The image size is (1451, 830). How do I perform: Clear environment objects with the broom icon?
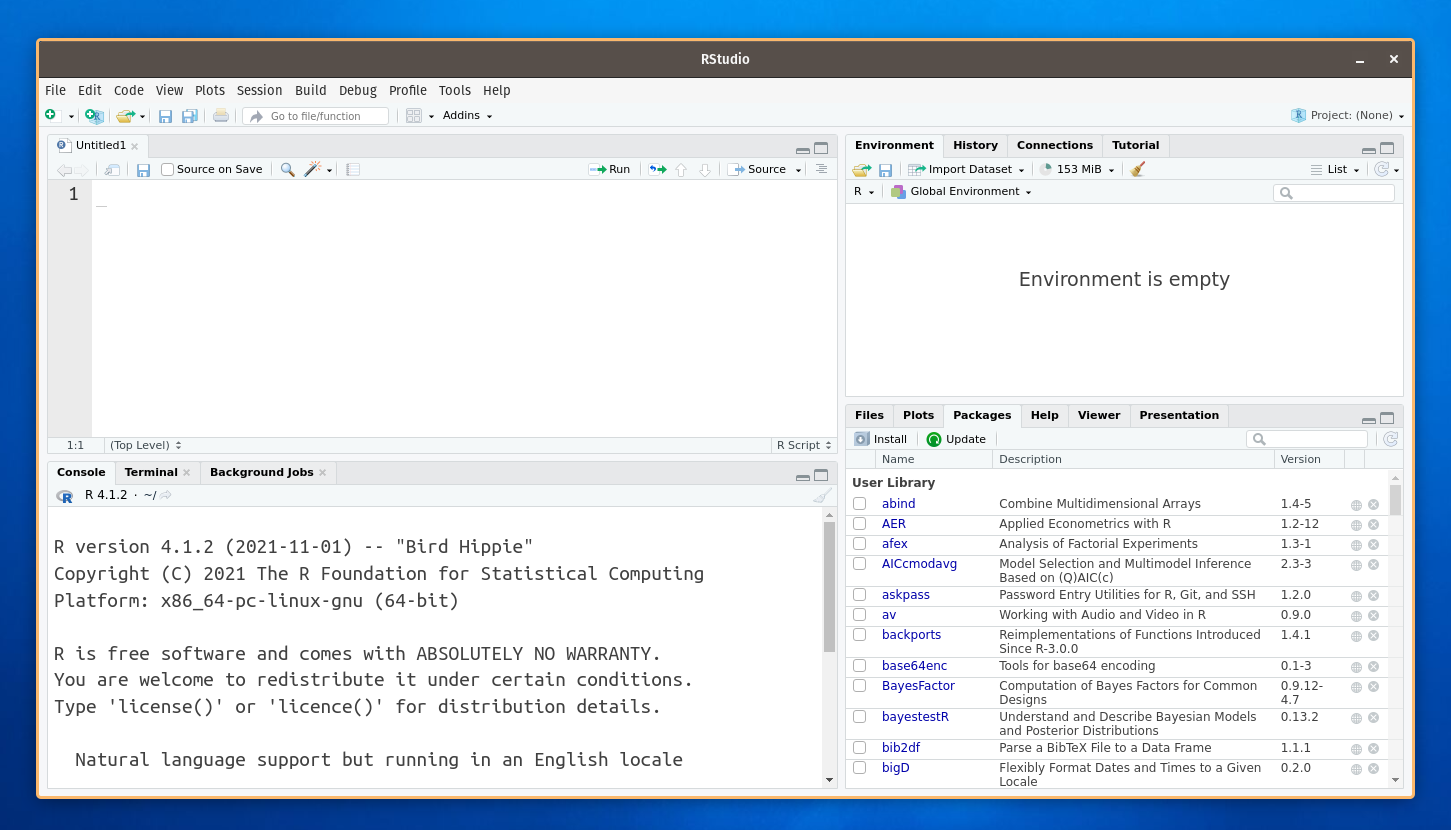point(1138,170)
